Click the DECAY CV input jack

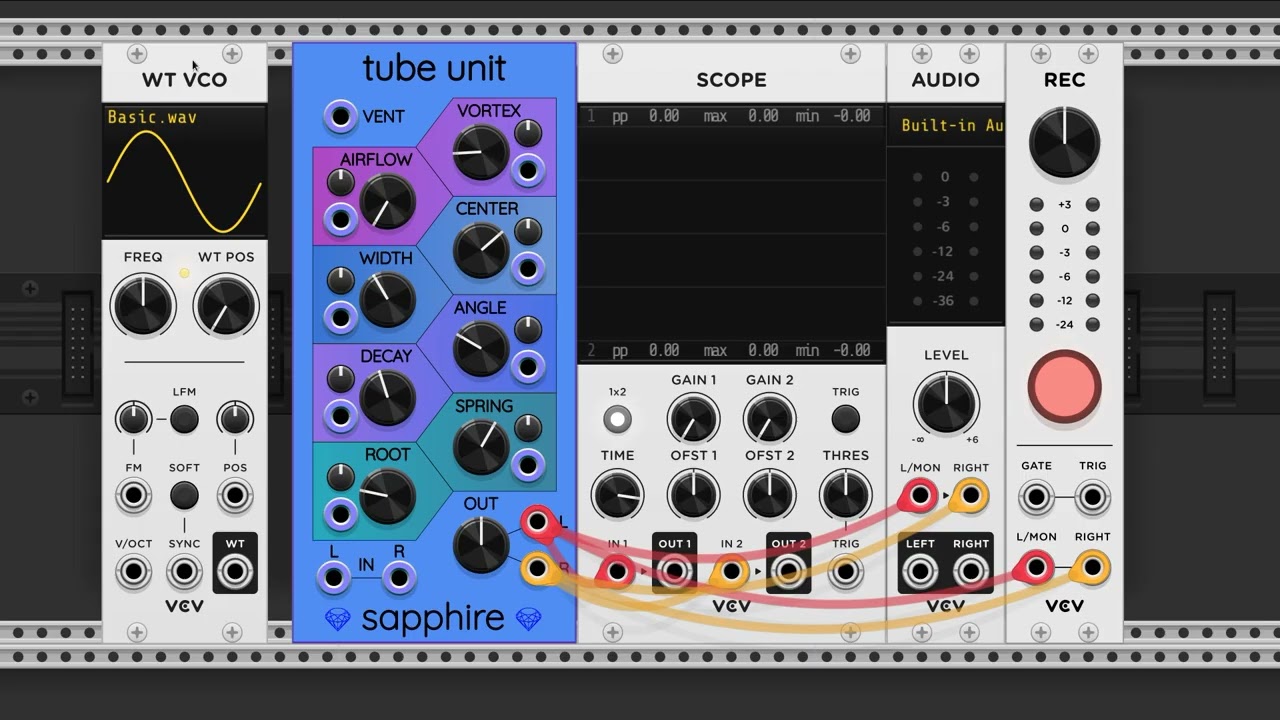pyautogui.click(x=341, y=416)
